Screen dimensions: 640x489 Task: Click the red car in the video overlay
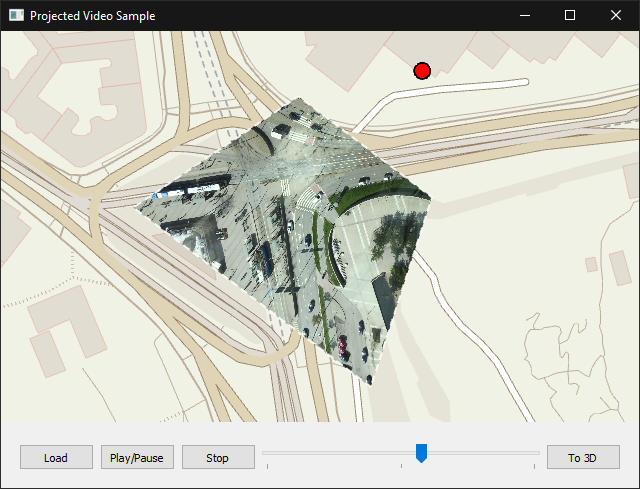(343, 347)
